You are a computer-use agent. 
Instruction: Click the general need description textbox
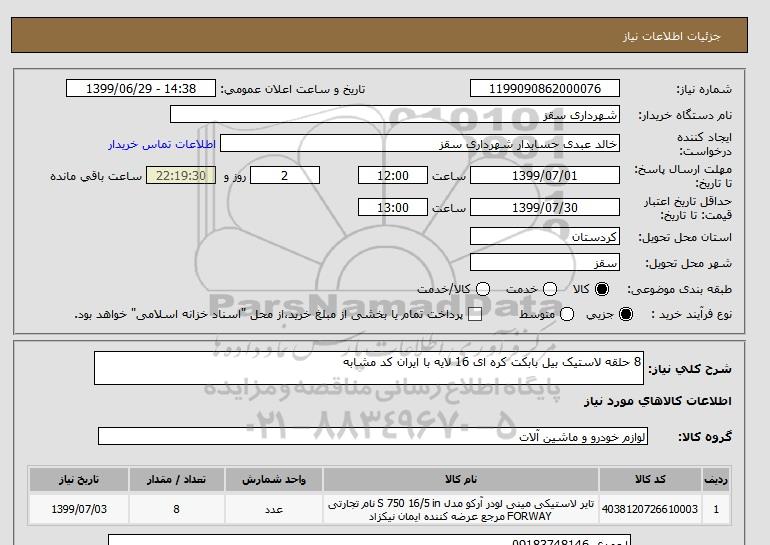click(x=369, y=368)
